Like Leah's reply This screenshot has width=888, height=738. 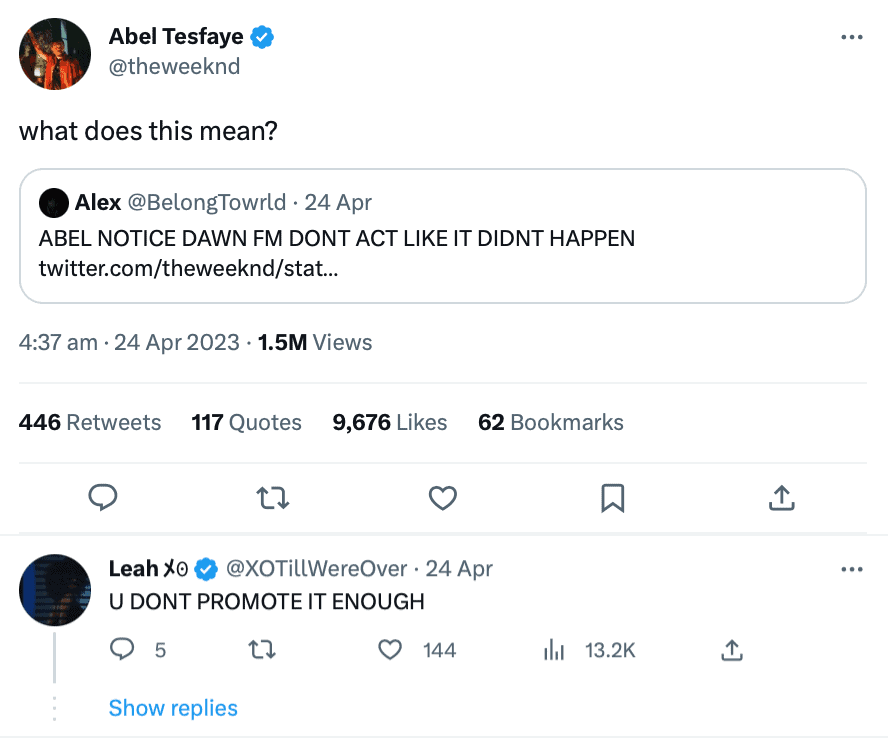(390, 651)
